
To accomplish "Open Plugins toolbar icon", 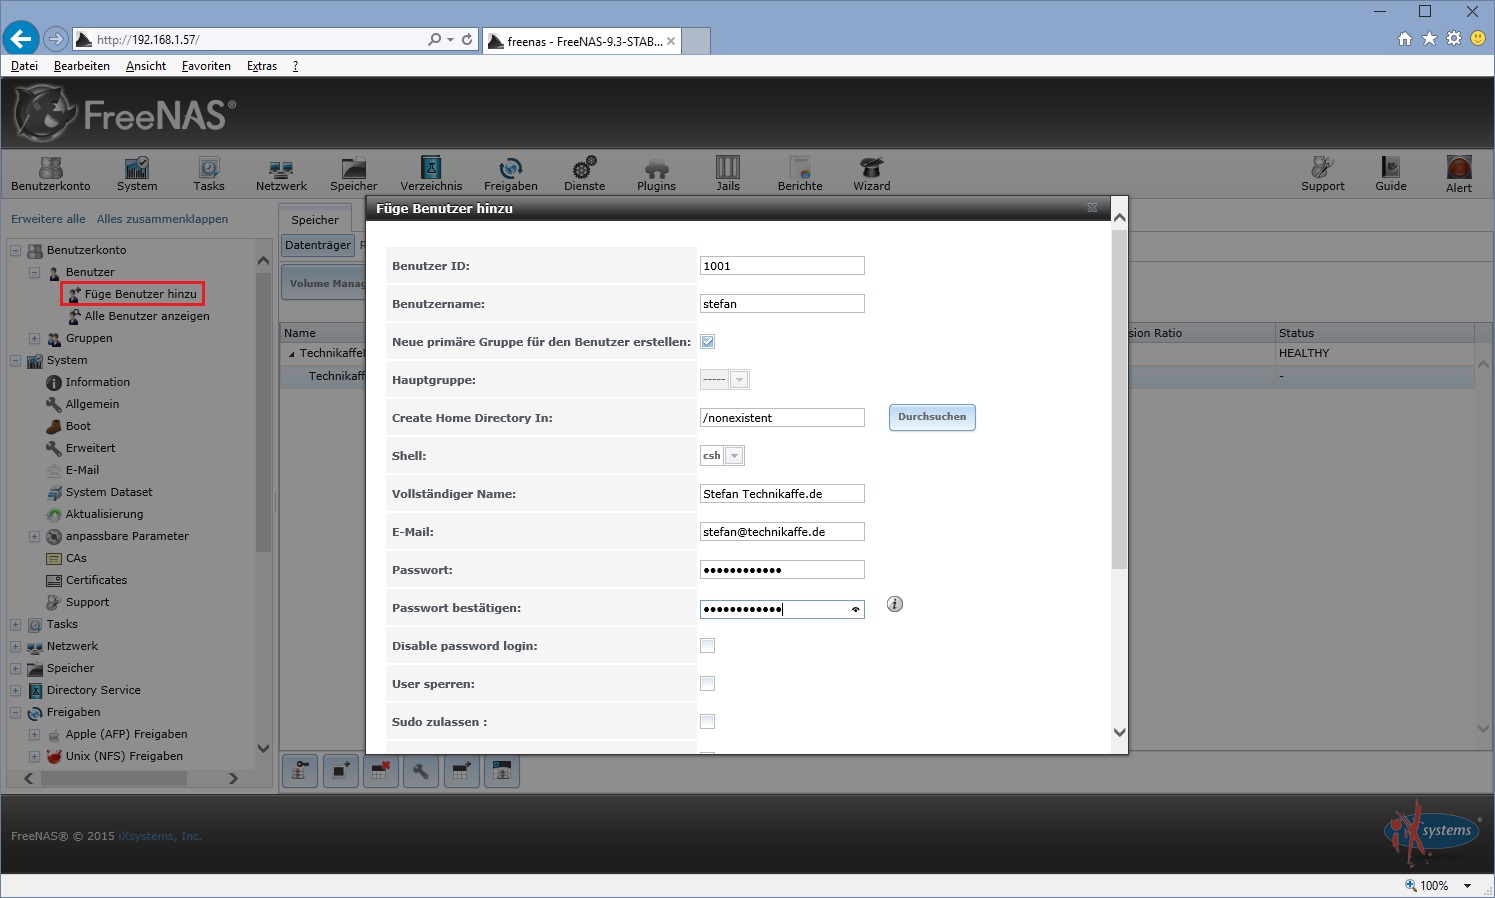I will point(657,173).
